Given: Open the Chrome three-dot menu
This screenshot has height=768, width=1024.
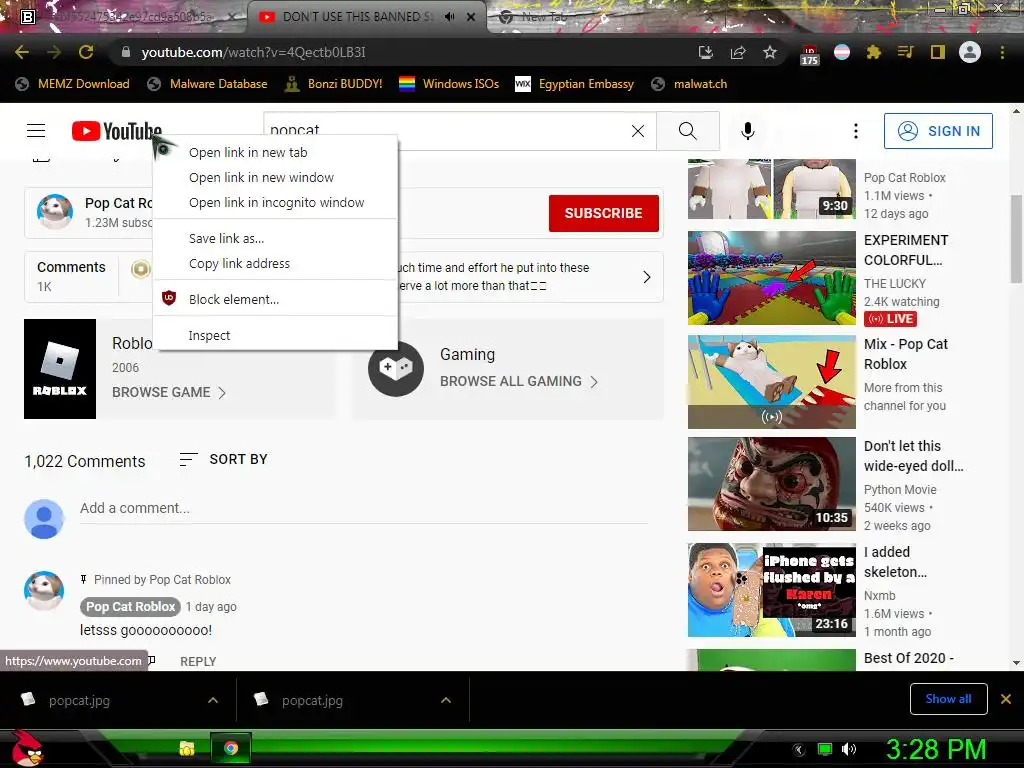Looking at the screenshot, I should click(1002, 52).
